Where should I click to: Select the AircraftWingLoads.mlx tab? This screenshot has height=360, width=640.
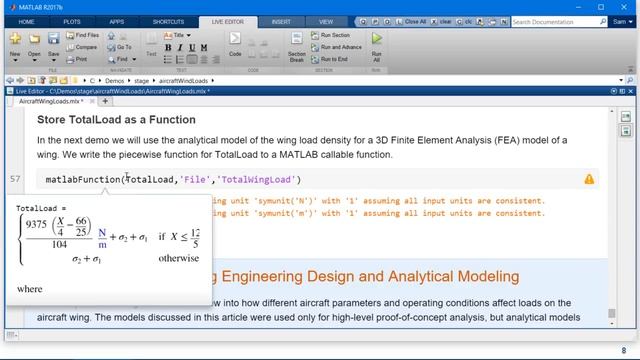[x=51, y=101]
